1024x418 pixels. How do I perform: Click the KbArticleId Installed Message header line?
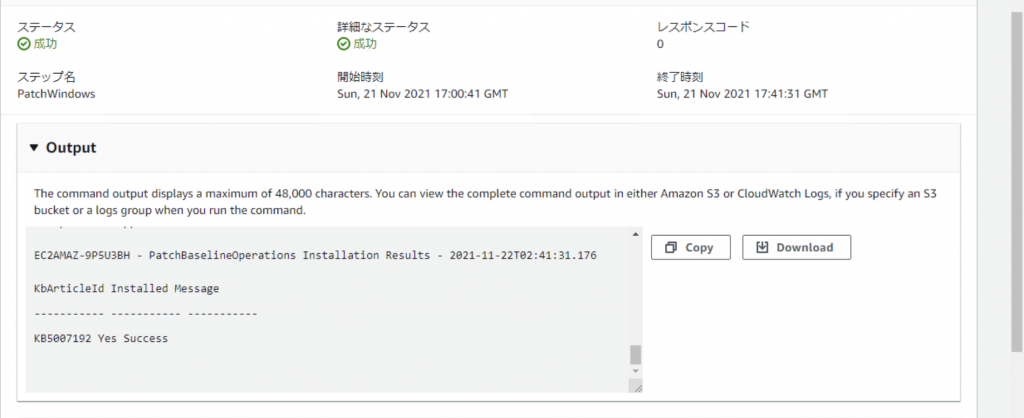(127, 289)
